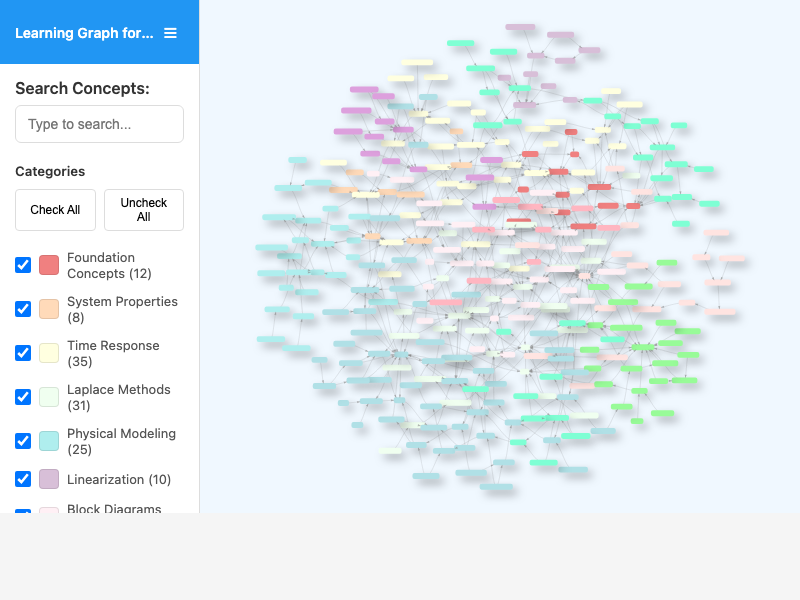Click the purple Linearization color swatch

49,479
